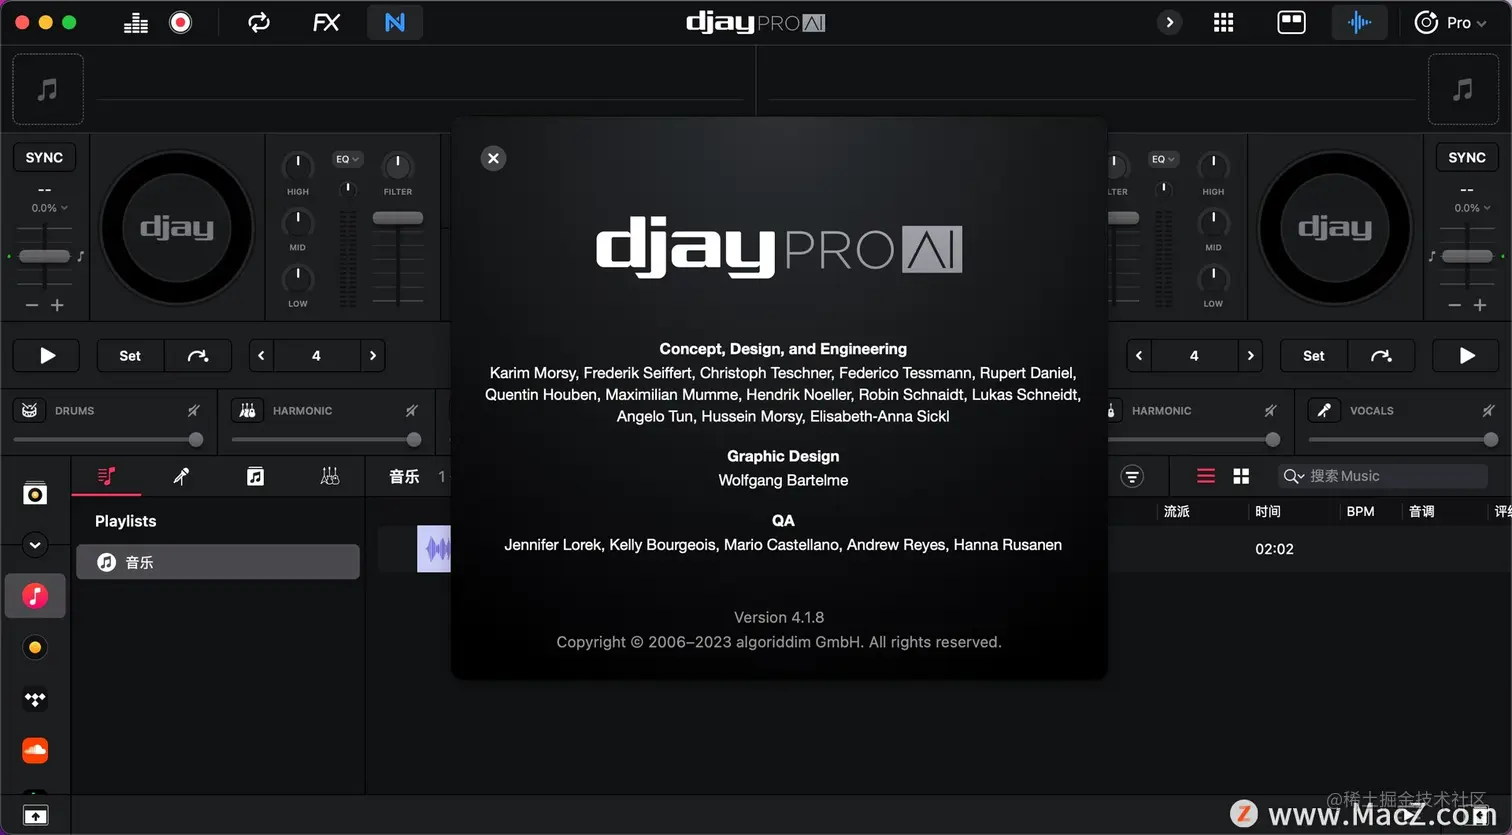
Task: Mute the VOCALS stem speaker icon
Action: (x=1488, y=410)
